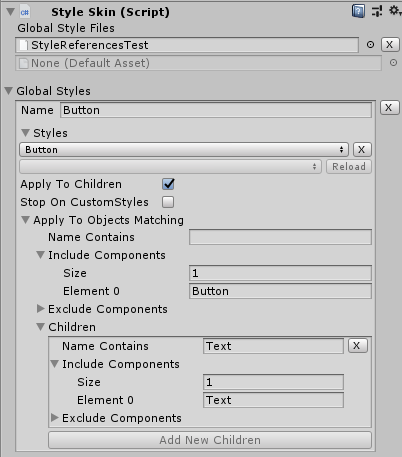
Task: Collapse the Apply To Objects Matching foldout
Action: 25,220
